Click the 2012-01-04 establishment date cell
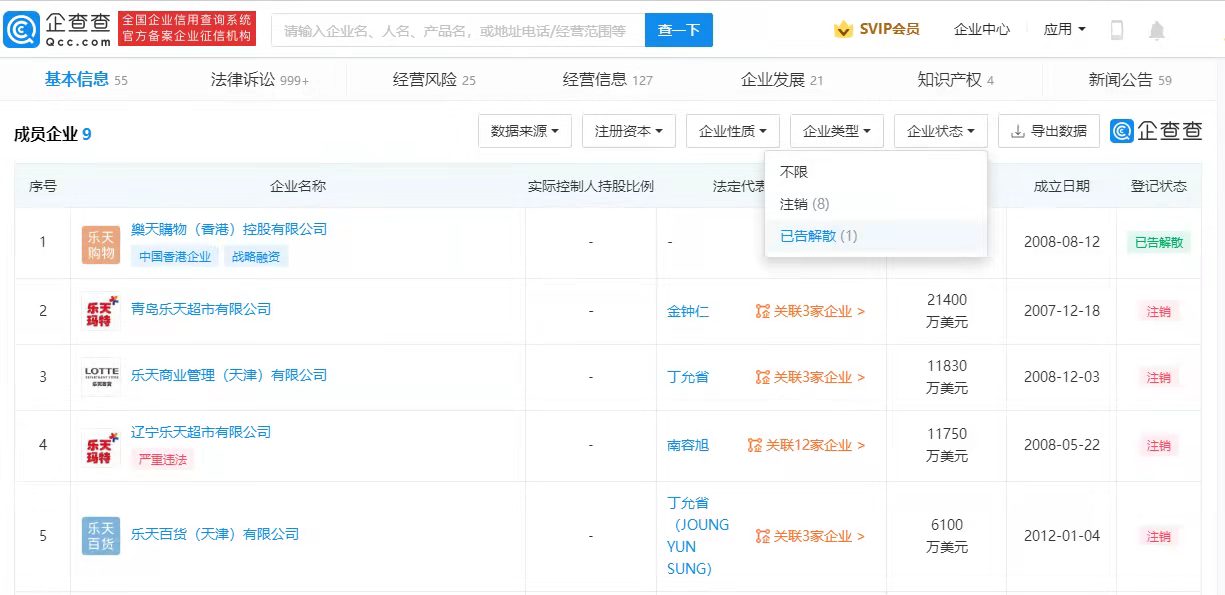 coord(1062,536)
